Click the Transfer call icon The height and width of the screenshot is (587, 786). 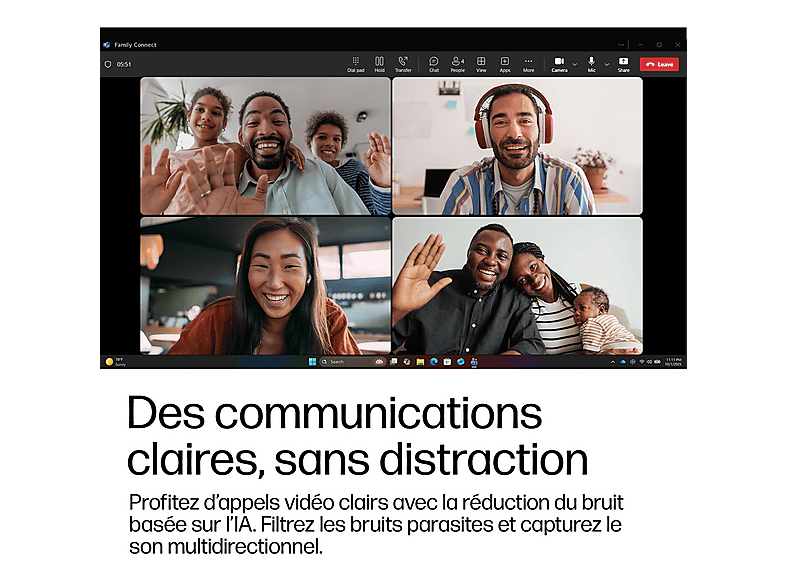[403, 64]
